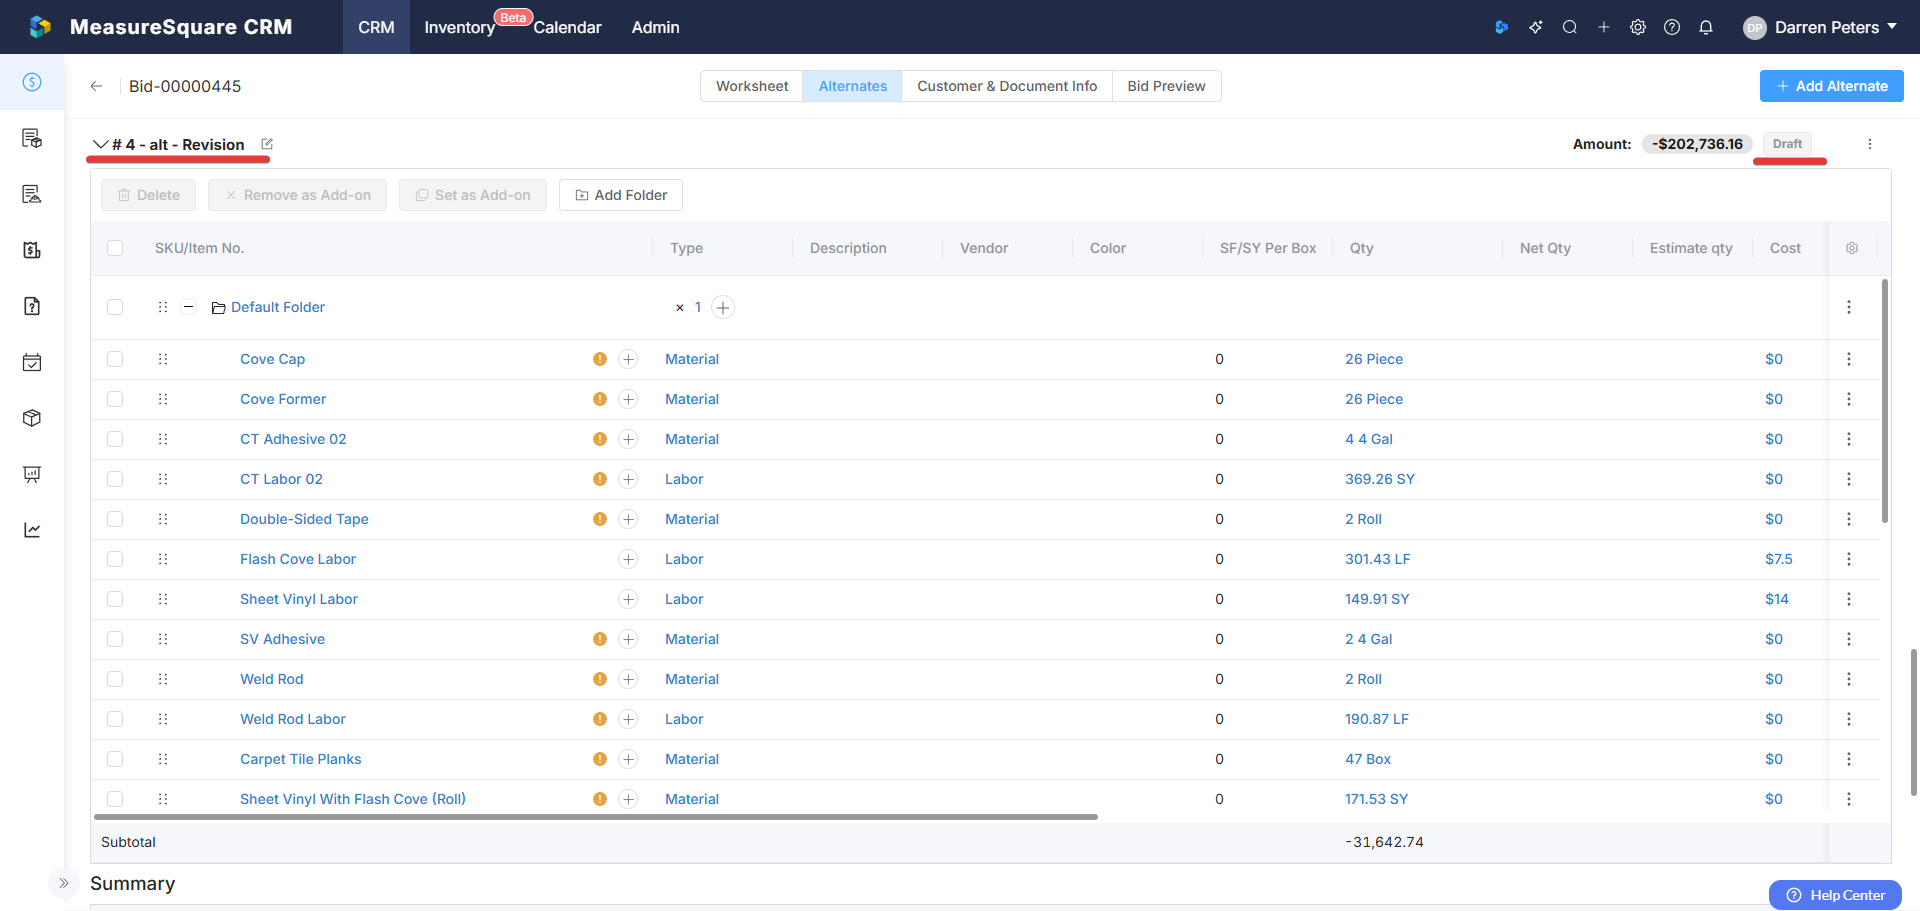The height and width of the screenshot is (911, 1920).
Task: Collapse the # 4 - alt - Revision section
Action: 101,144
